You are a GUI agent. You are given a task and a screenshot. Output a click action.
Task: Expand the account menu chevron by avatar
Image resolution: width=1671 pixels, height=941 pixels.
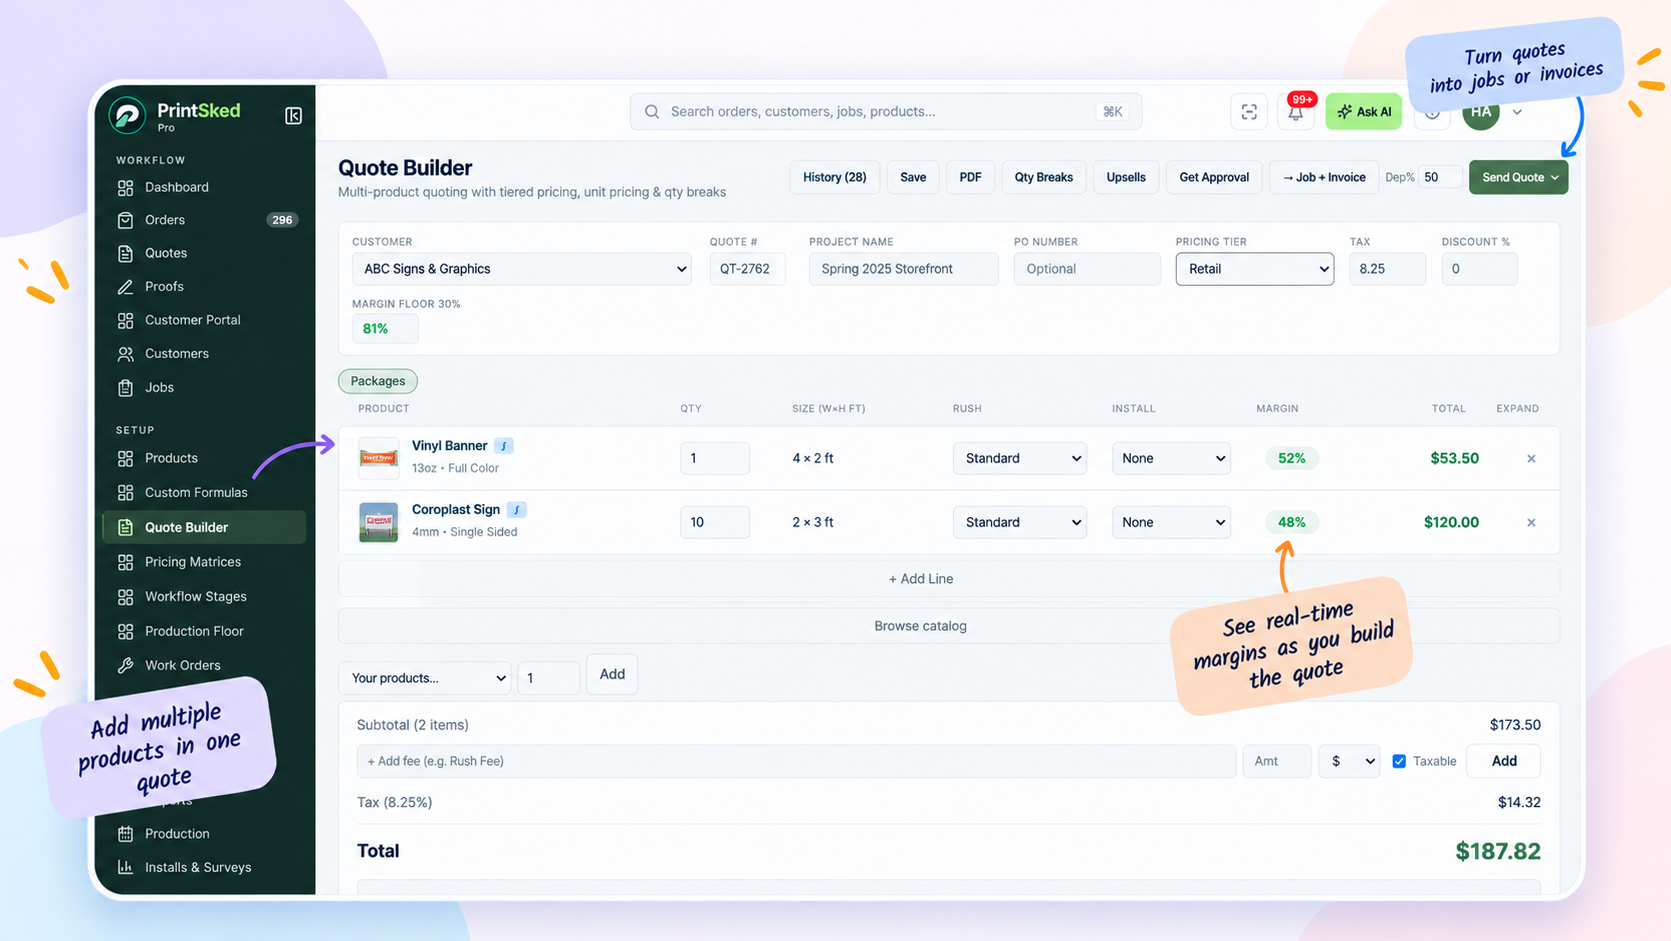pyautogui.click(x=1517, y=112)
